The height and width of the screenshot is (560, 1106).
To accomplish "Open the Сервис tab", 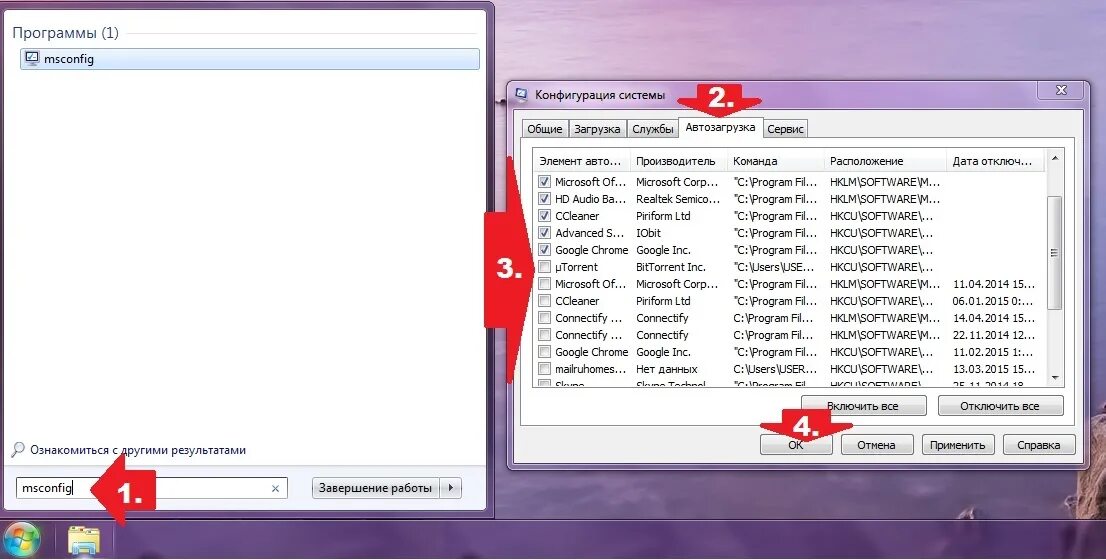I will click(x=785, y=129).
